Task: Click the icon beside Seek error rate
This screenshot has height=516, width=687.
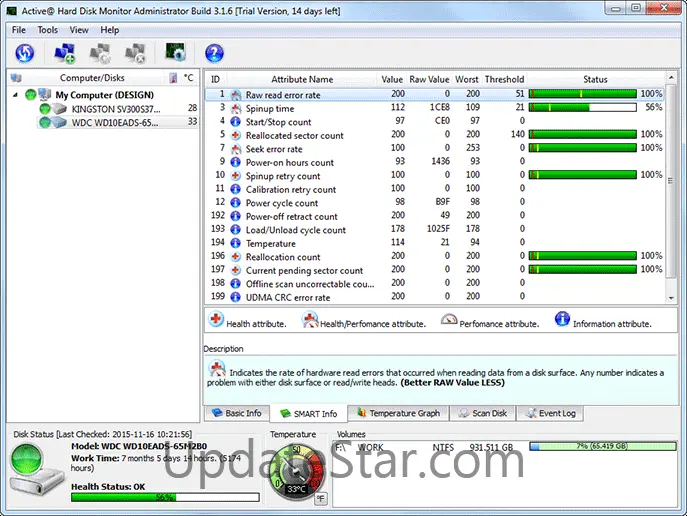Action: click(x=236, y=149)
